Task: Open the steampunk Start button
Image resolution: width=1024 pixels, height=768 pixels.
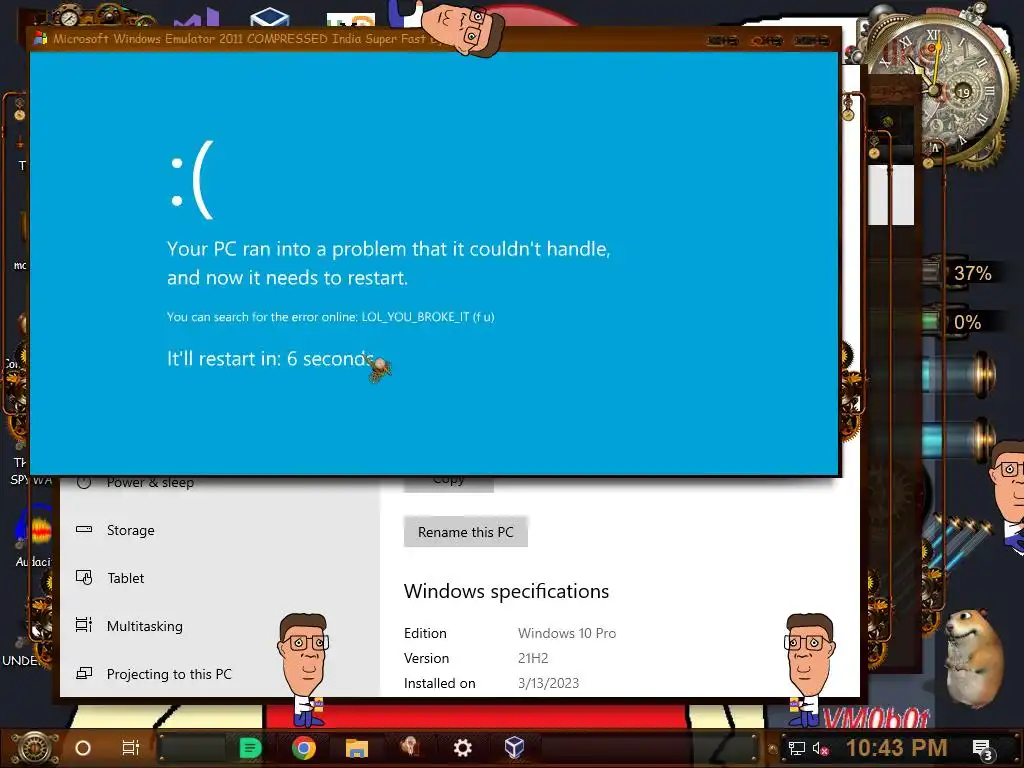Action: tap(35, 748)
